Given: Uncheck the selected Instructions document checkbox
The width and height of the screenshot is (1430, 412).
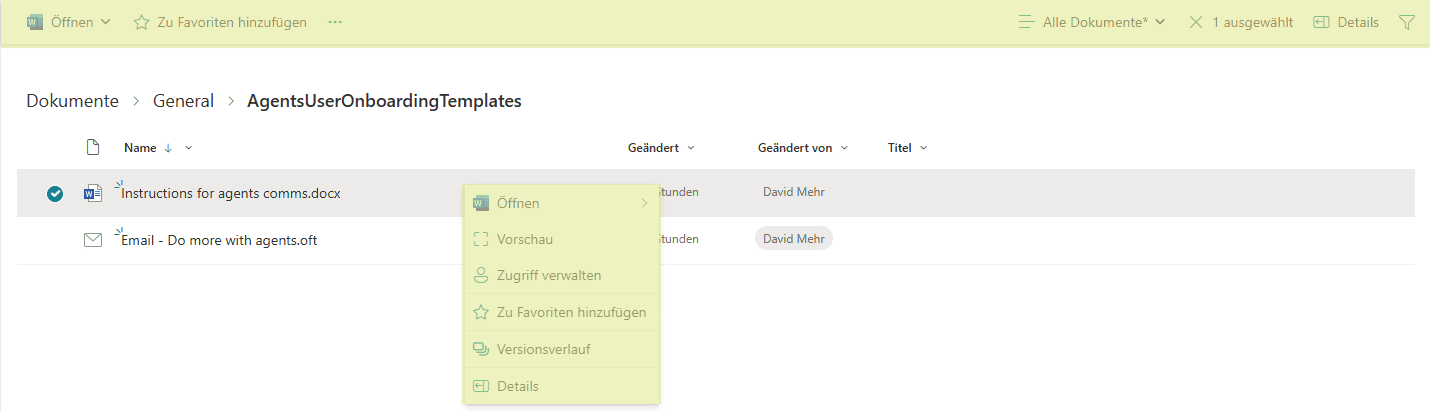Looking at the screenshot, I should click(55, 194).
